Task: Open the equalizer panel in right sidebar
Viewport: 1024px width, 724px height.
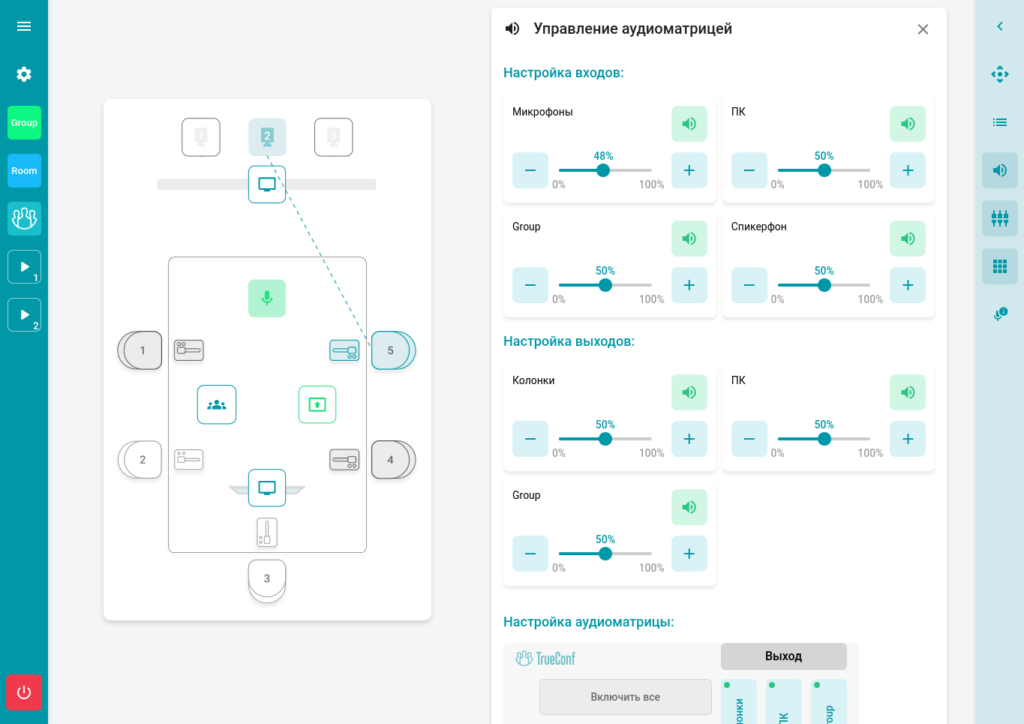Action: pyautogui.click(x=999, y=218)
